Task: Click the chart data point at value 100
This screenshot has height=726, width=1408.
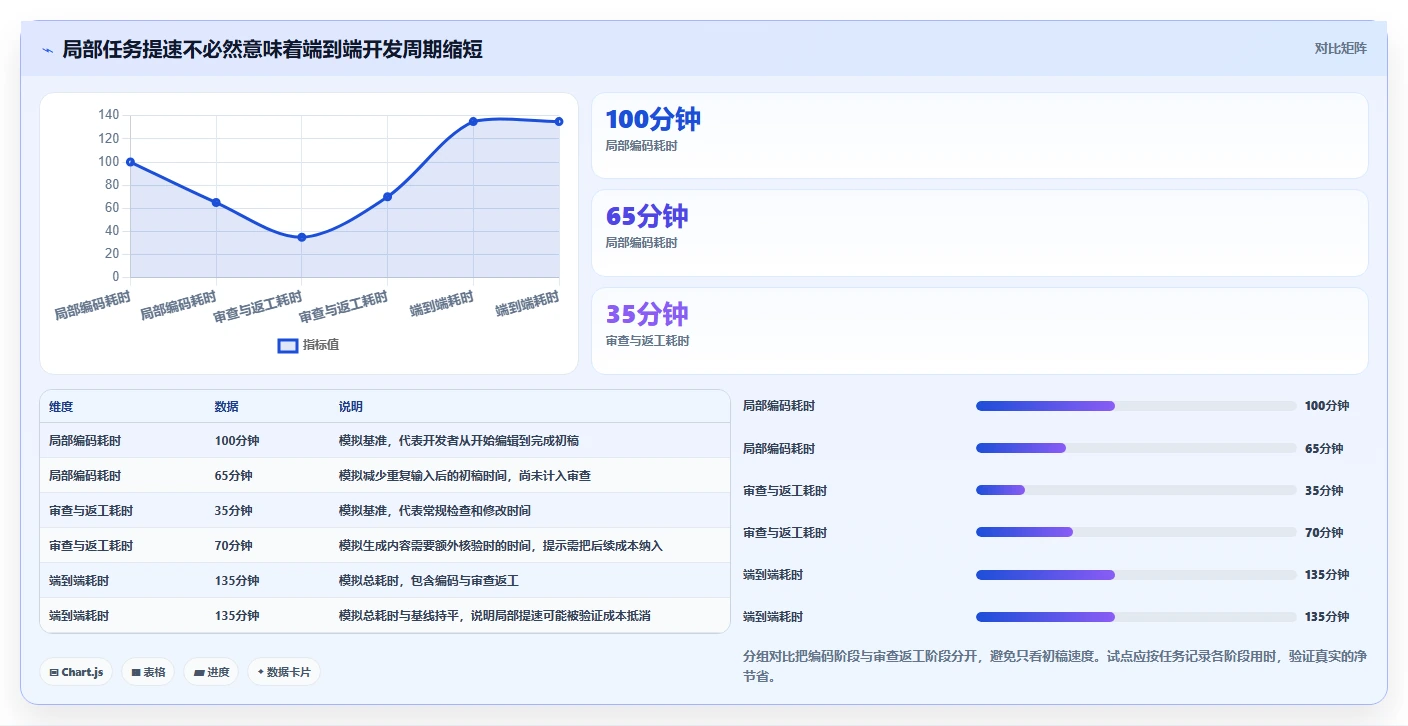Action: [x=131, y=162]
